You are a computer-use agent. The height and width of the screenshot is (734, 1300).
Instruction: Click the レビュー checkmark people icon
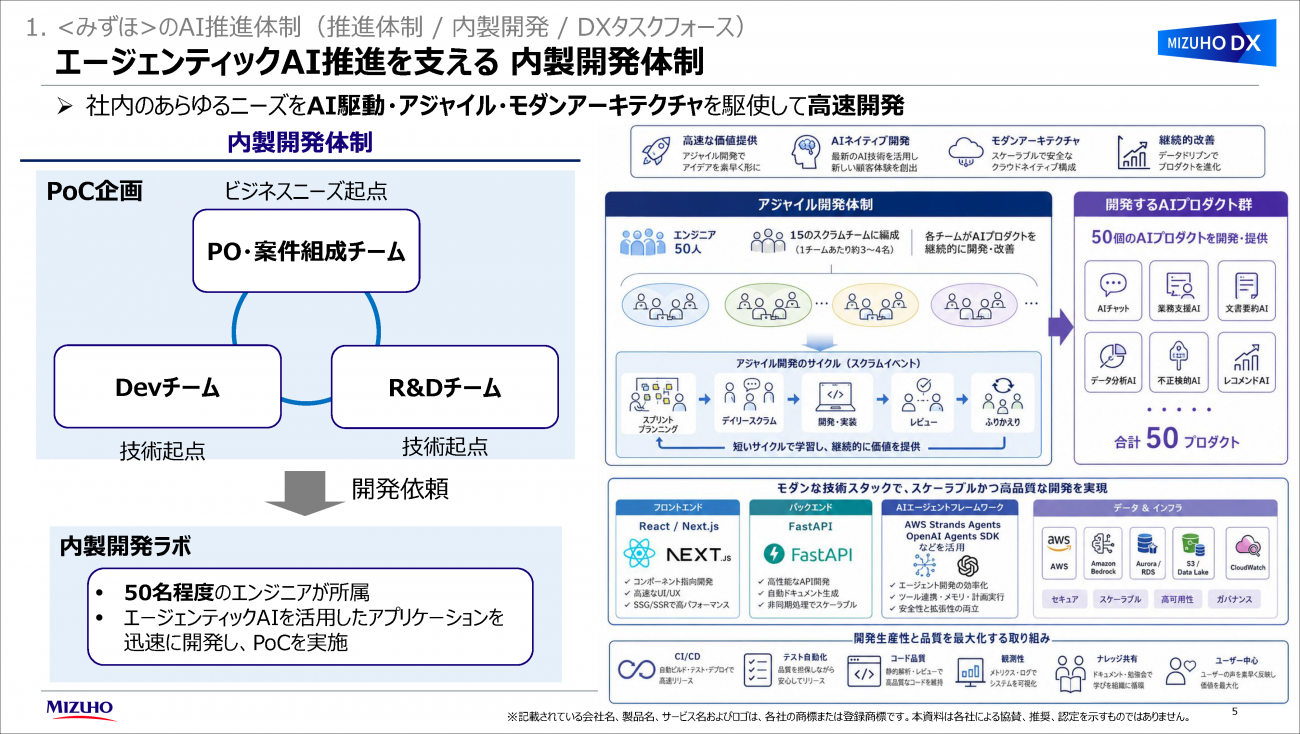click(x=923, y=397)
